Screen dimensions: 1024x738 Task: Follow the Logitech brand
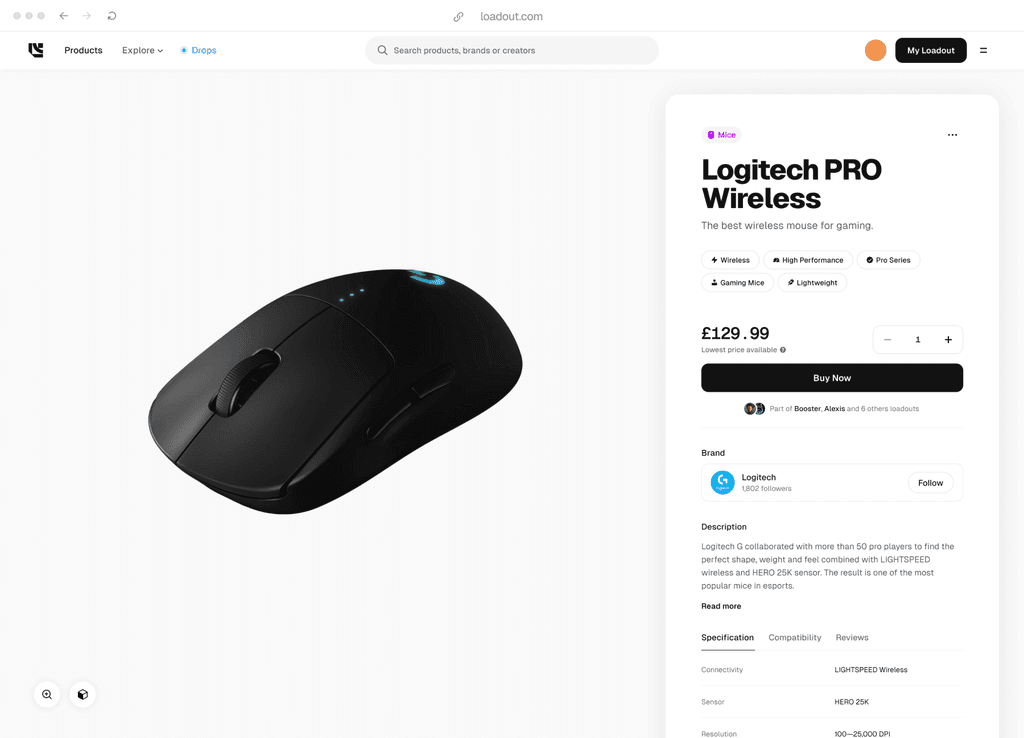(x=930, y=483)
